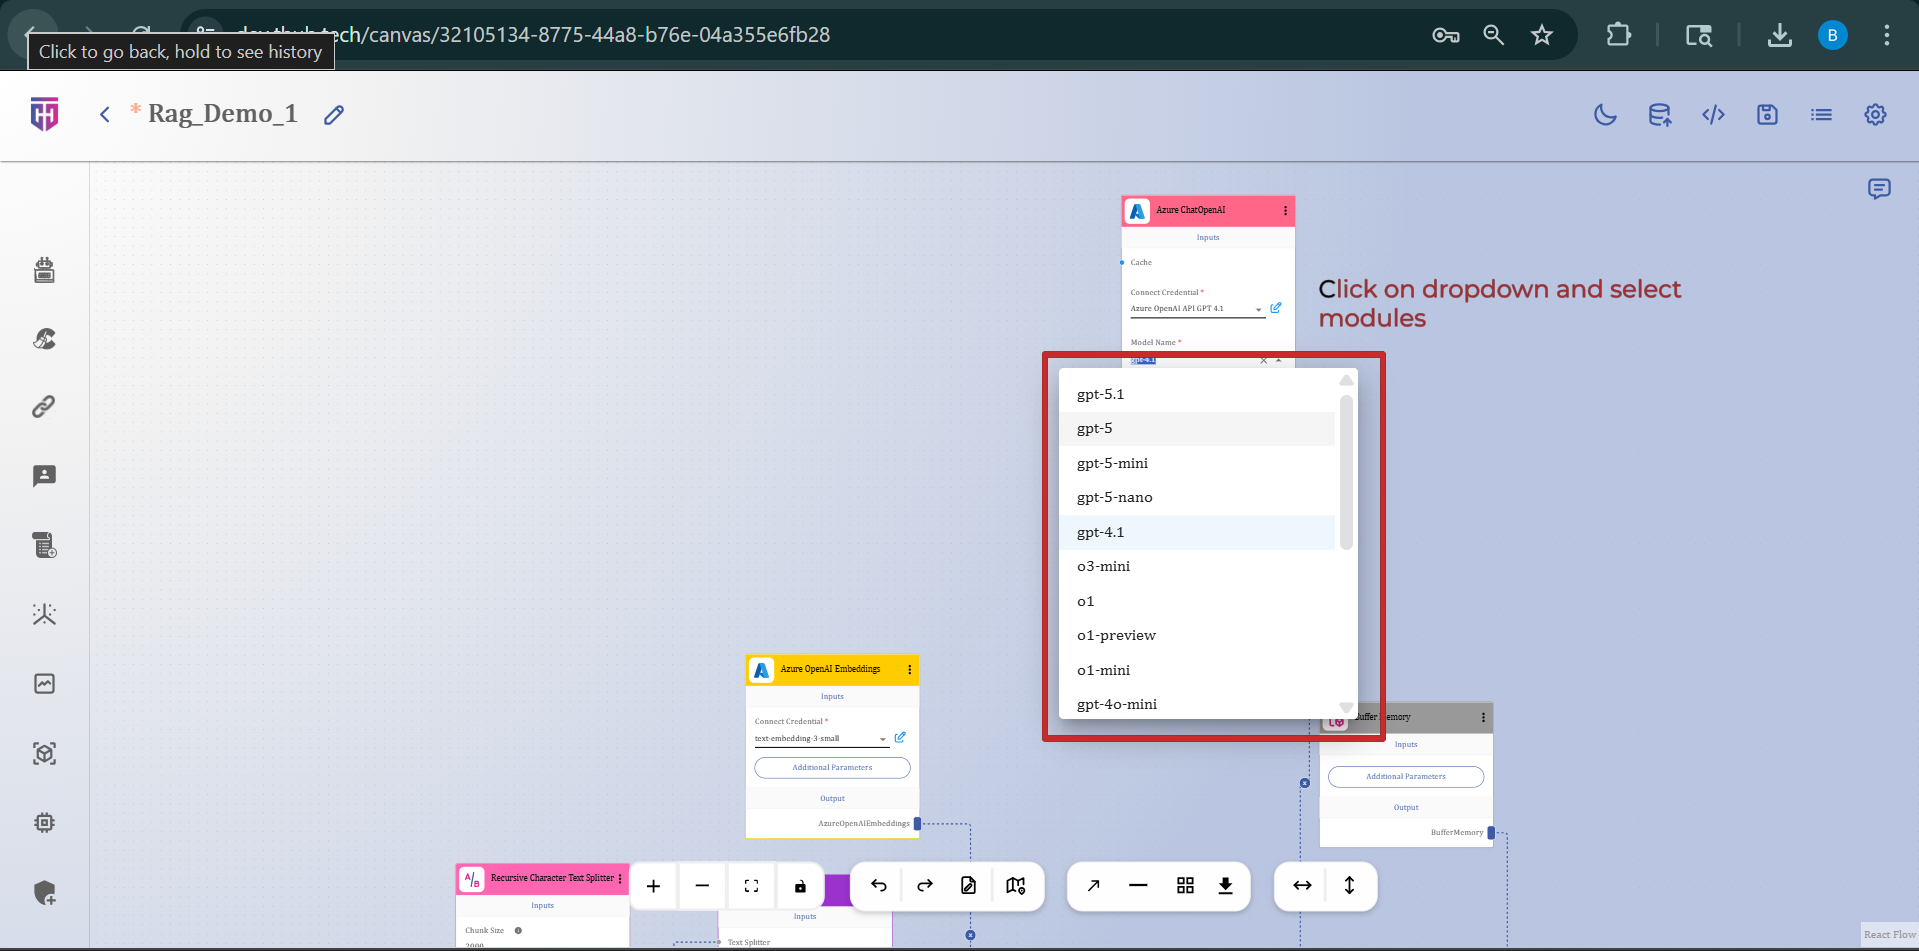1919x951 pixels.
Task: Click the fit view icon in canvas controls
Action: (751, 886)
